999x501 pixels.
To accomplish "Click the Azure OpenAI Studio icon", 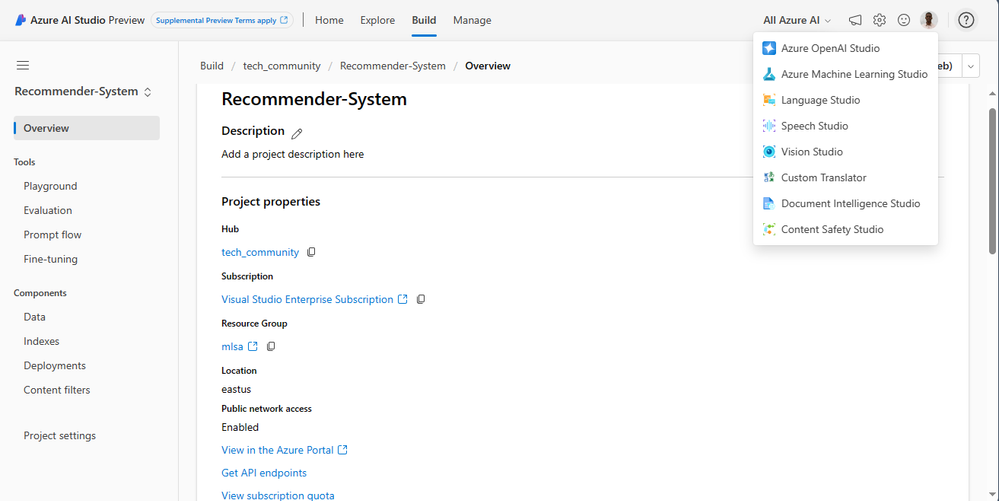I will pyautogui.click(x=769, y=48).
